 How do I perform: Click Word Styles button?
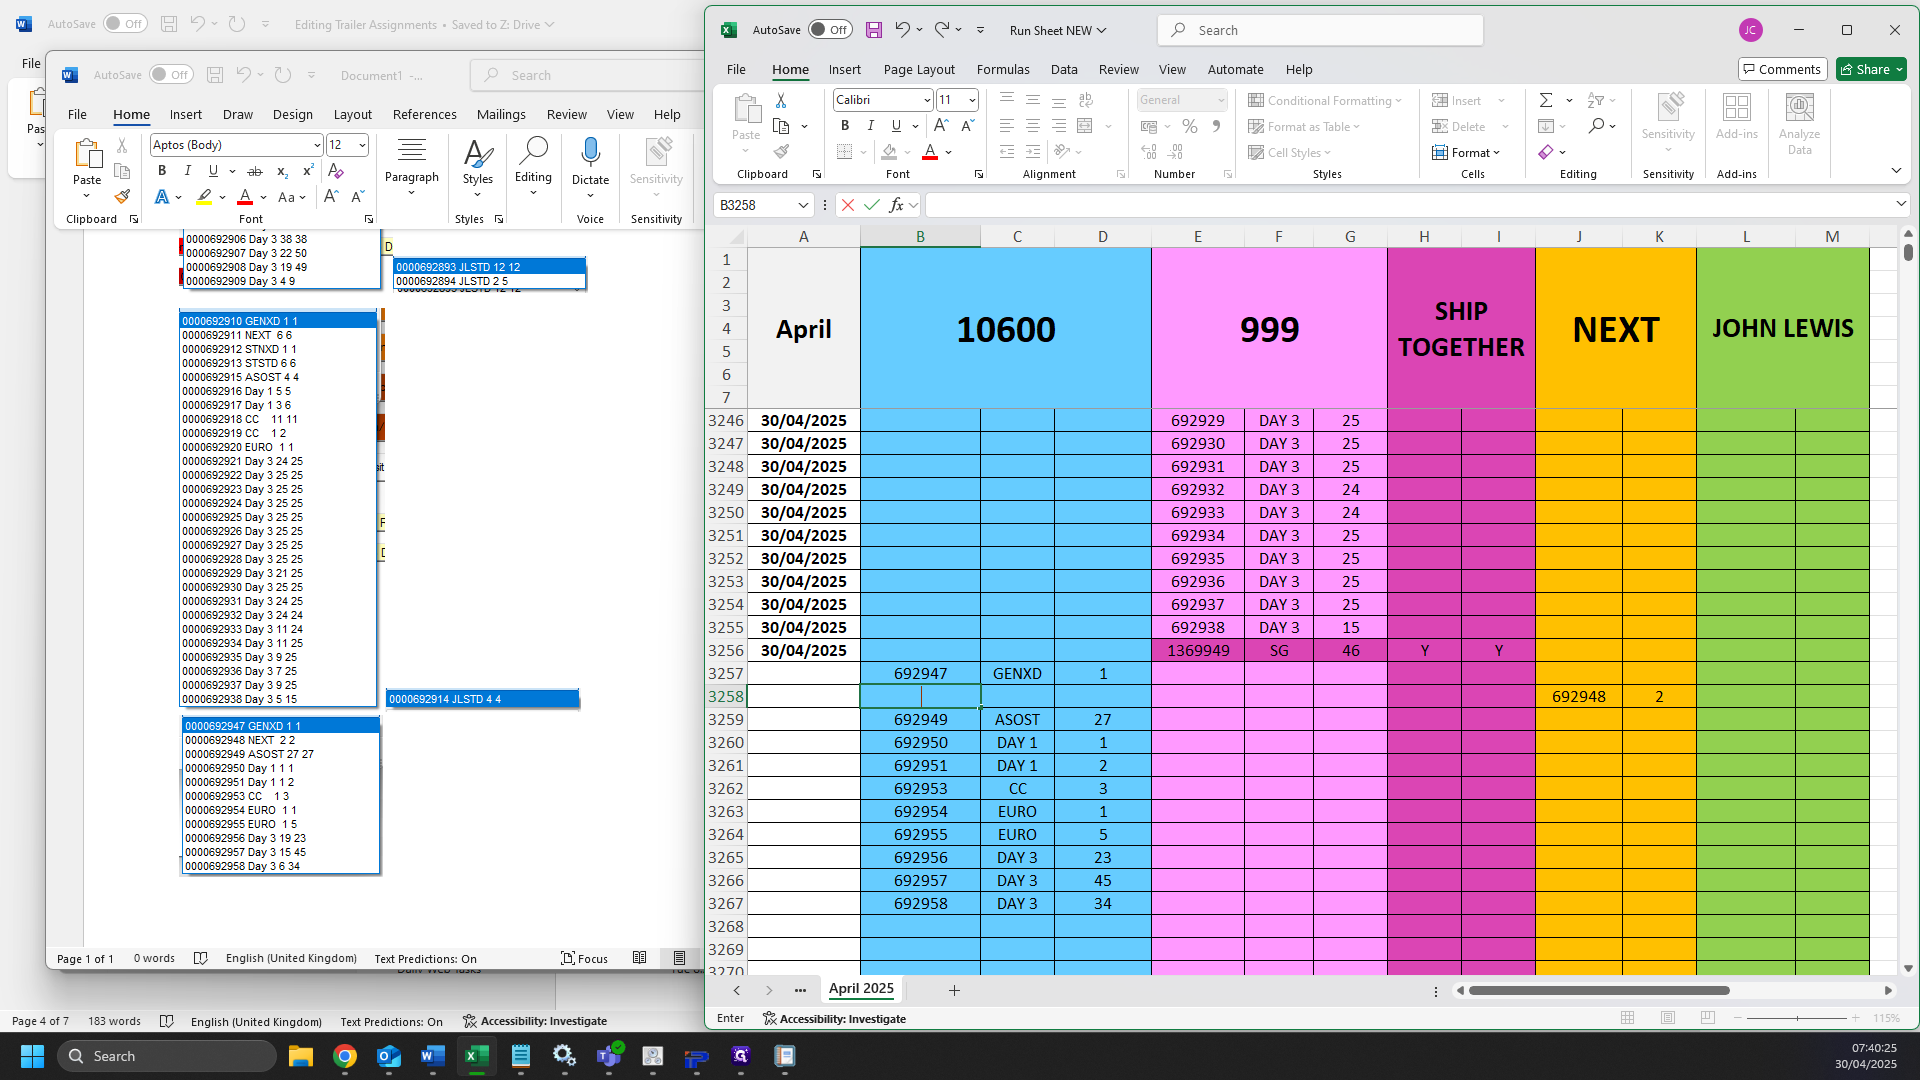pyautogui.click(x=478, y=166)
